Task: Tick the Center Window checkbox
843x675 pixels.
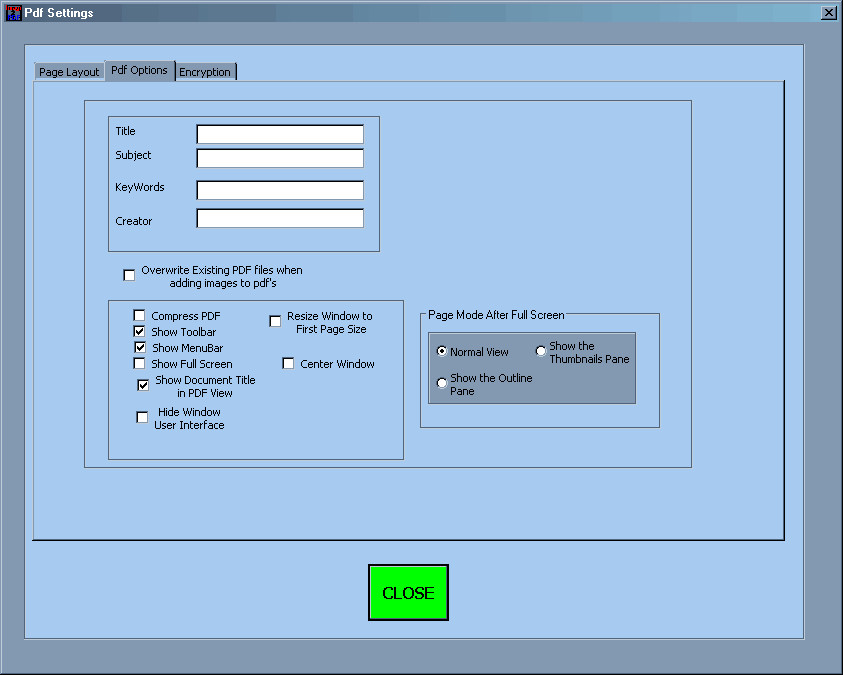Action: point(288,363)
